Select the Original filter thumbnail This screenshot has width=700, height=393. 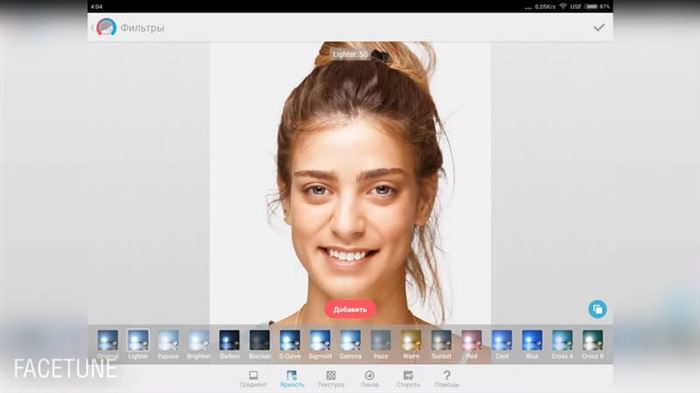pos(108,340)
